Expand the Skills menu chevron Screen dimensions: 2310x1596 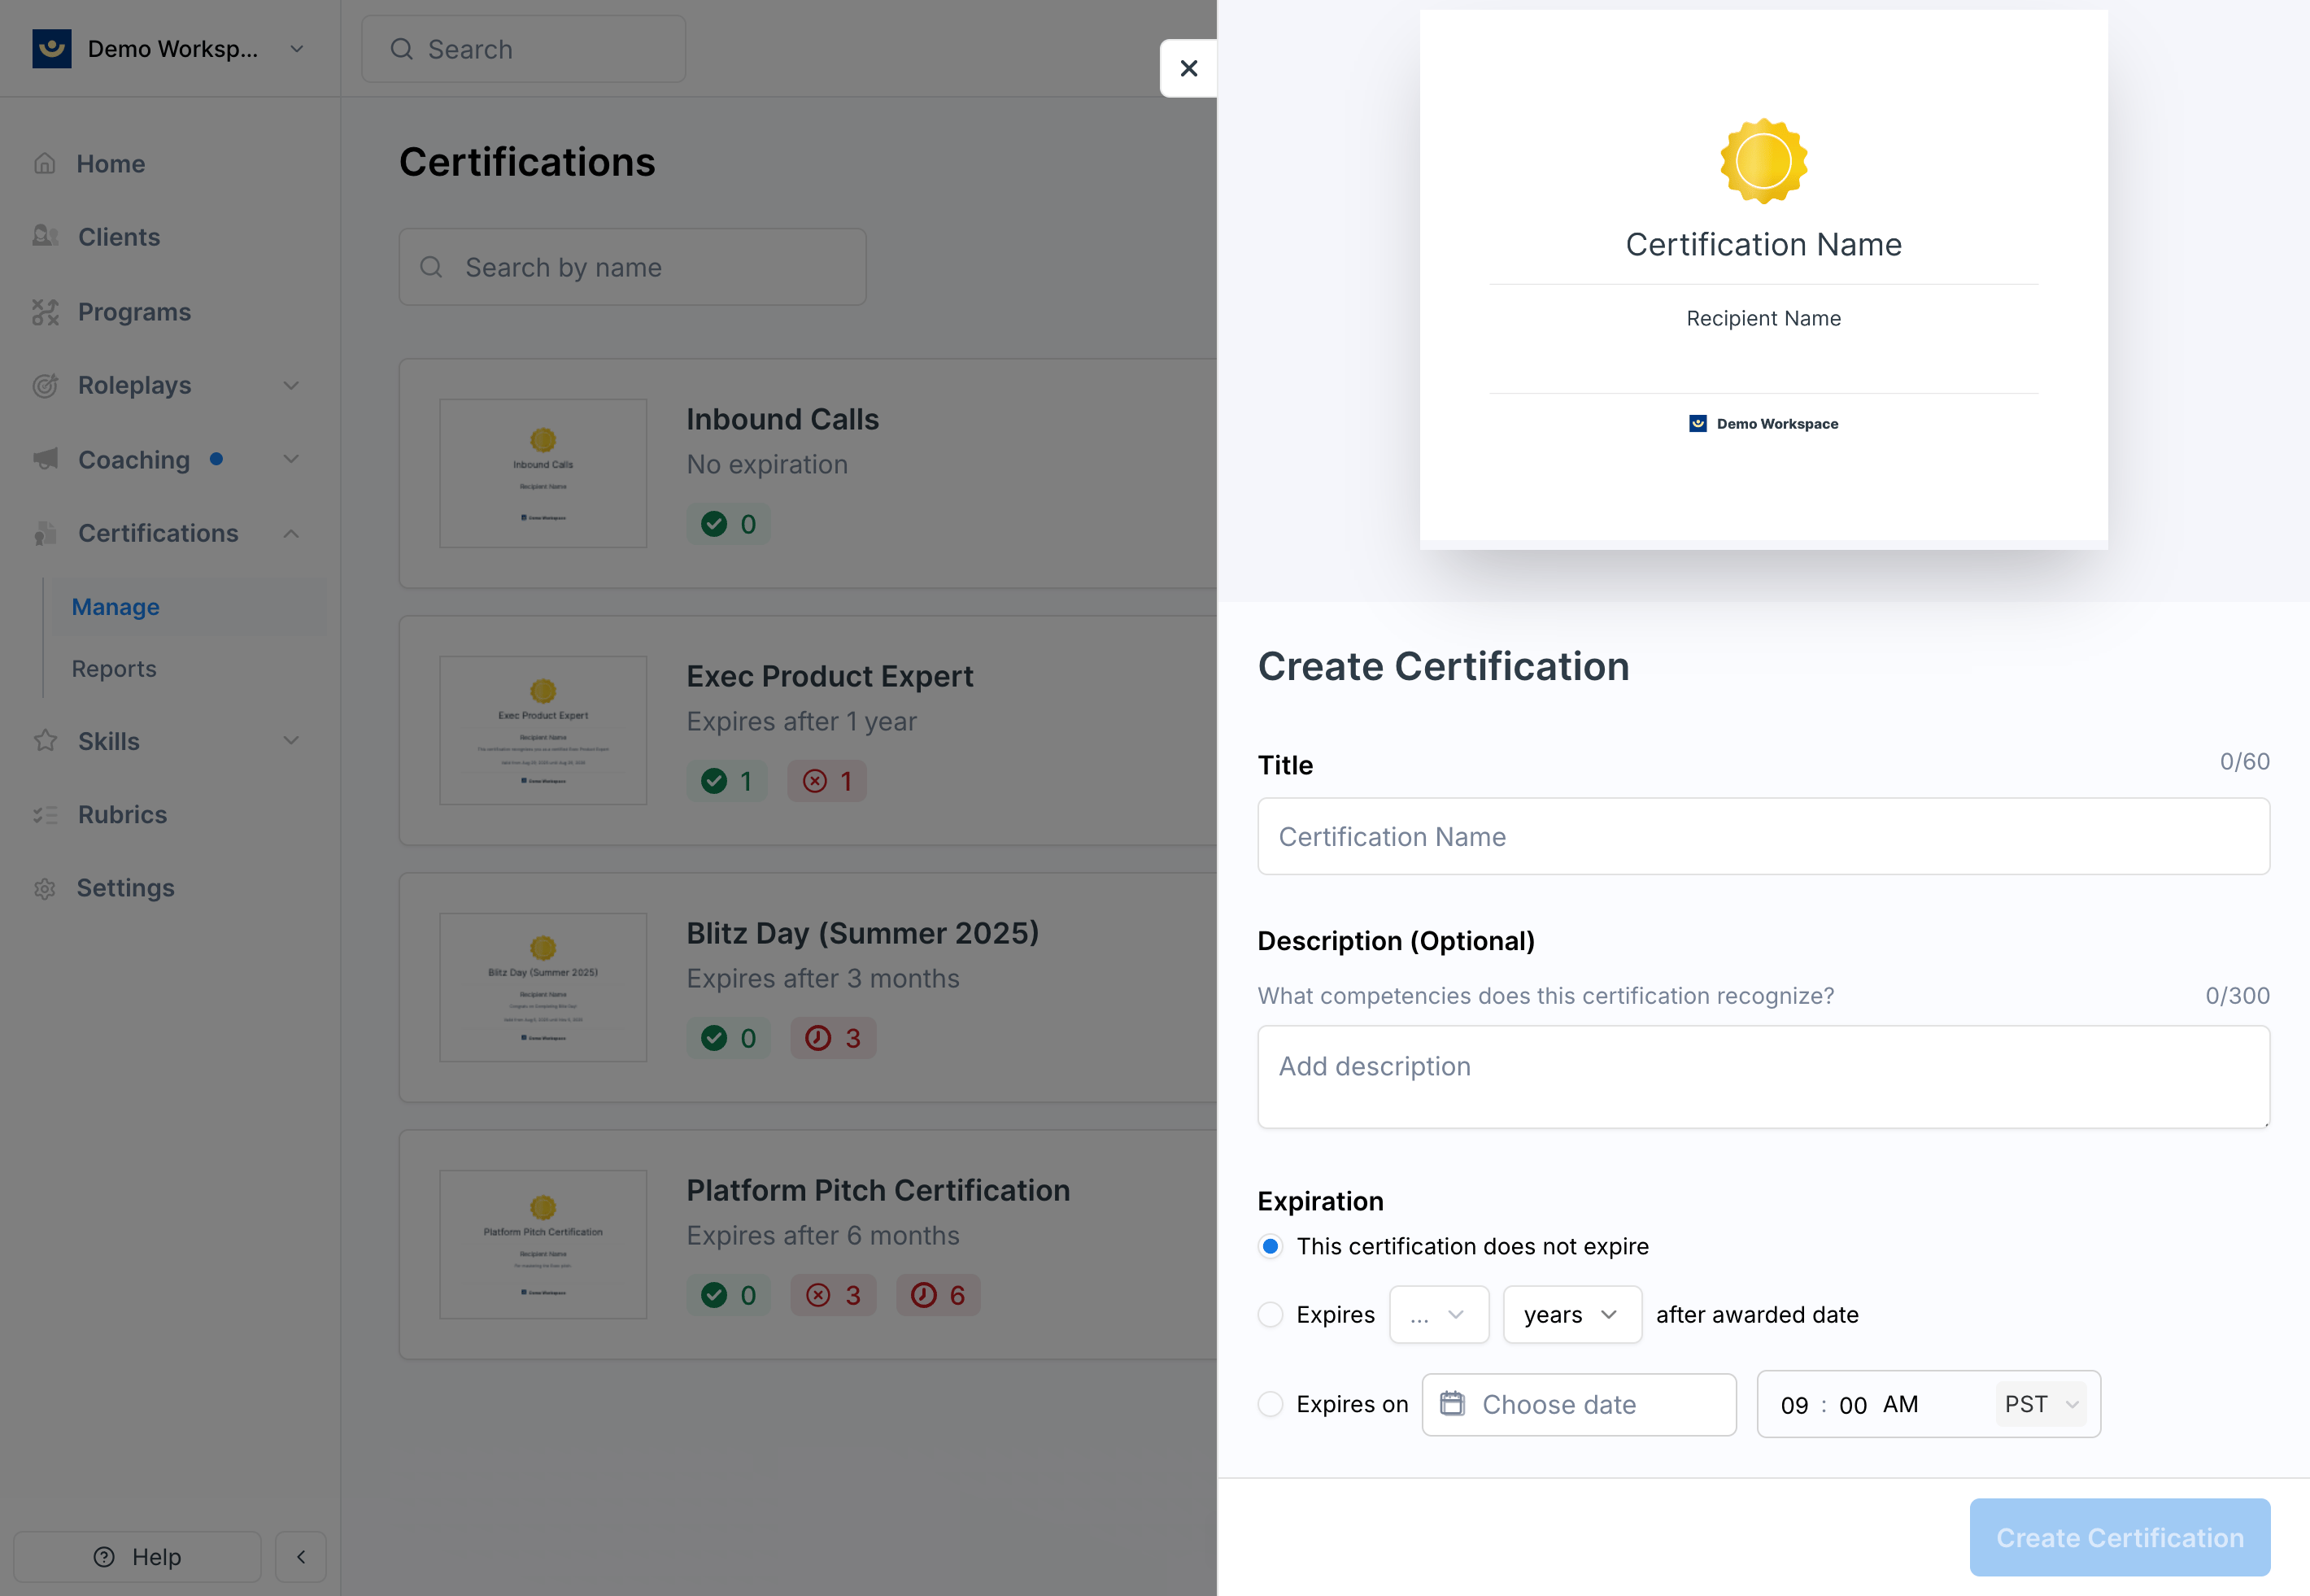coord(291,741)
